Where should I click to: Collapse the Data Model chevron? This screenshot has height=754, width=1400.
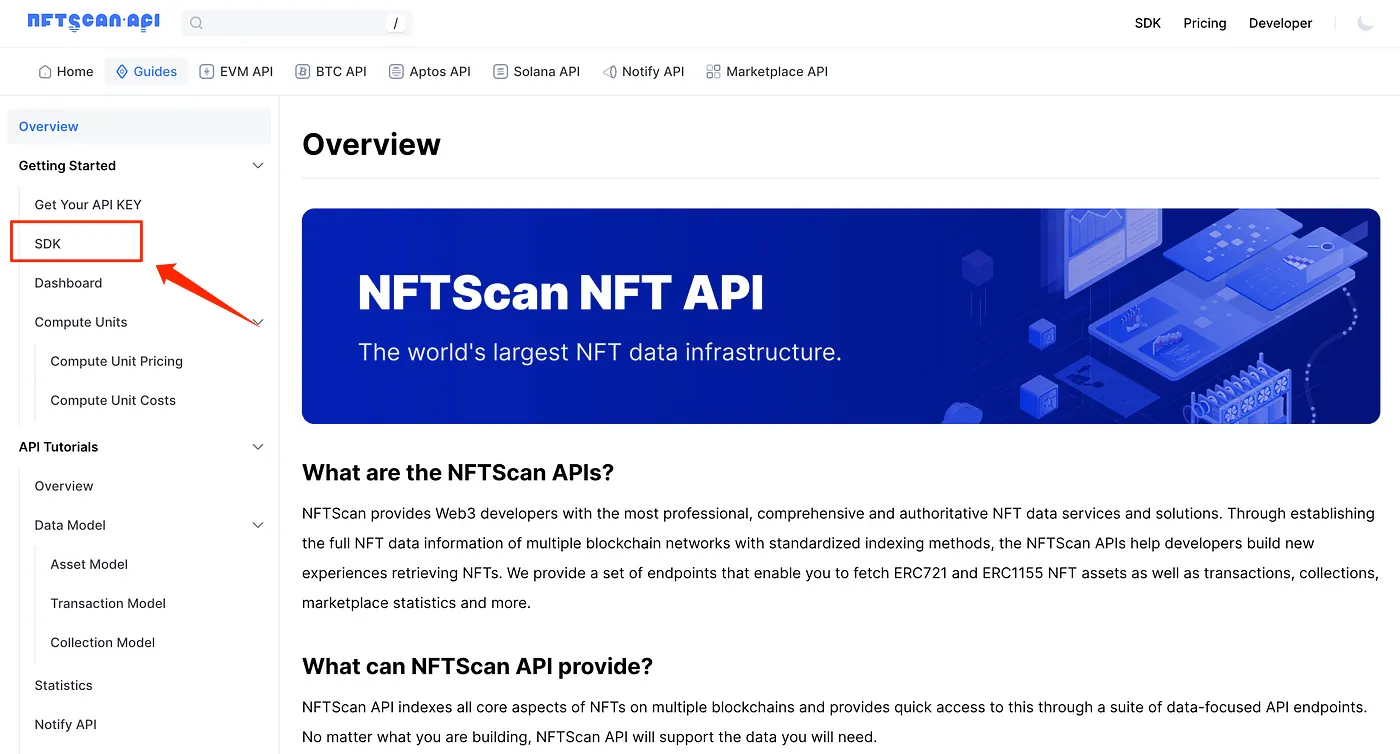click(258, 525)
